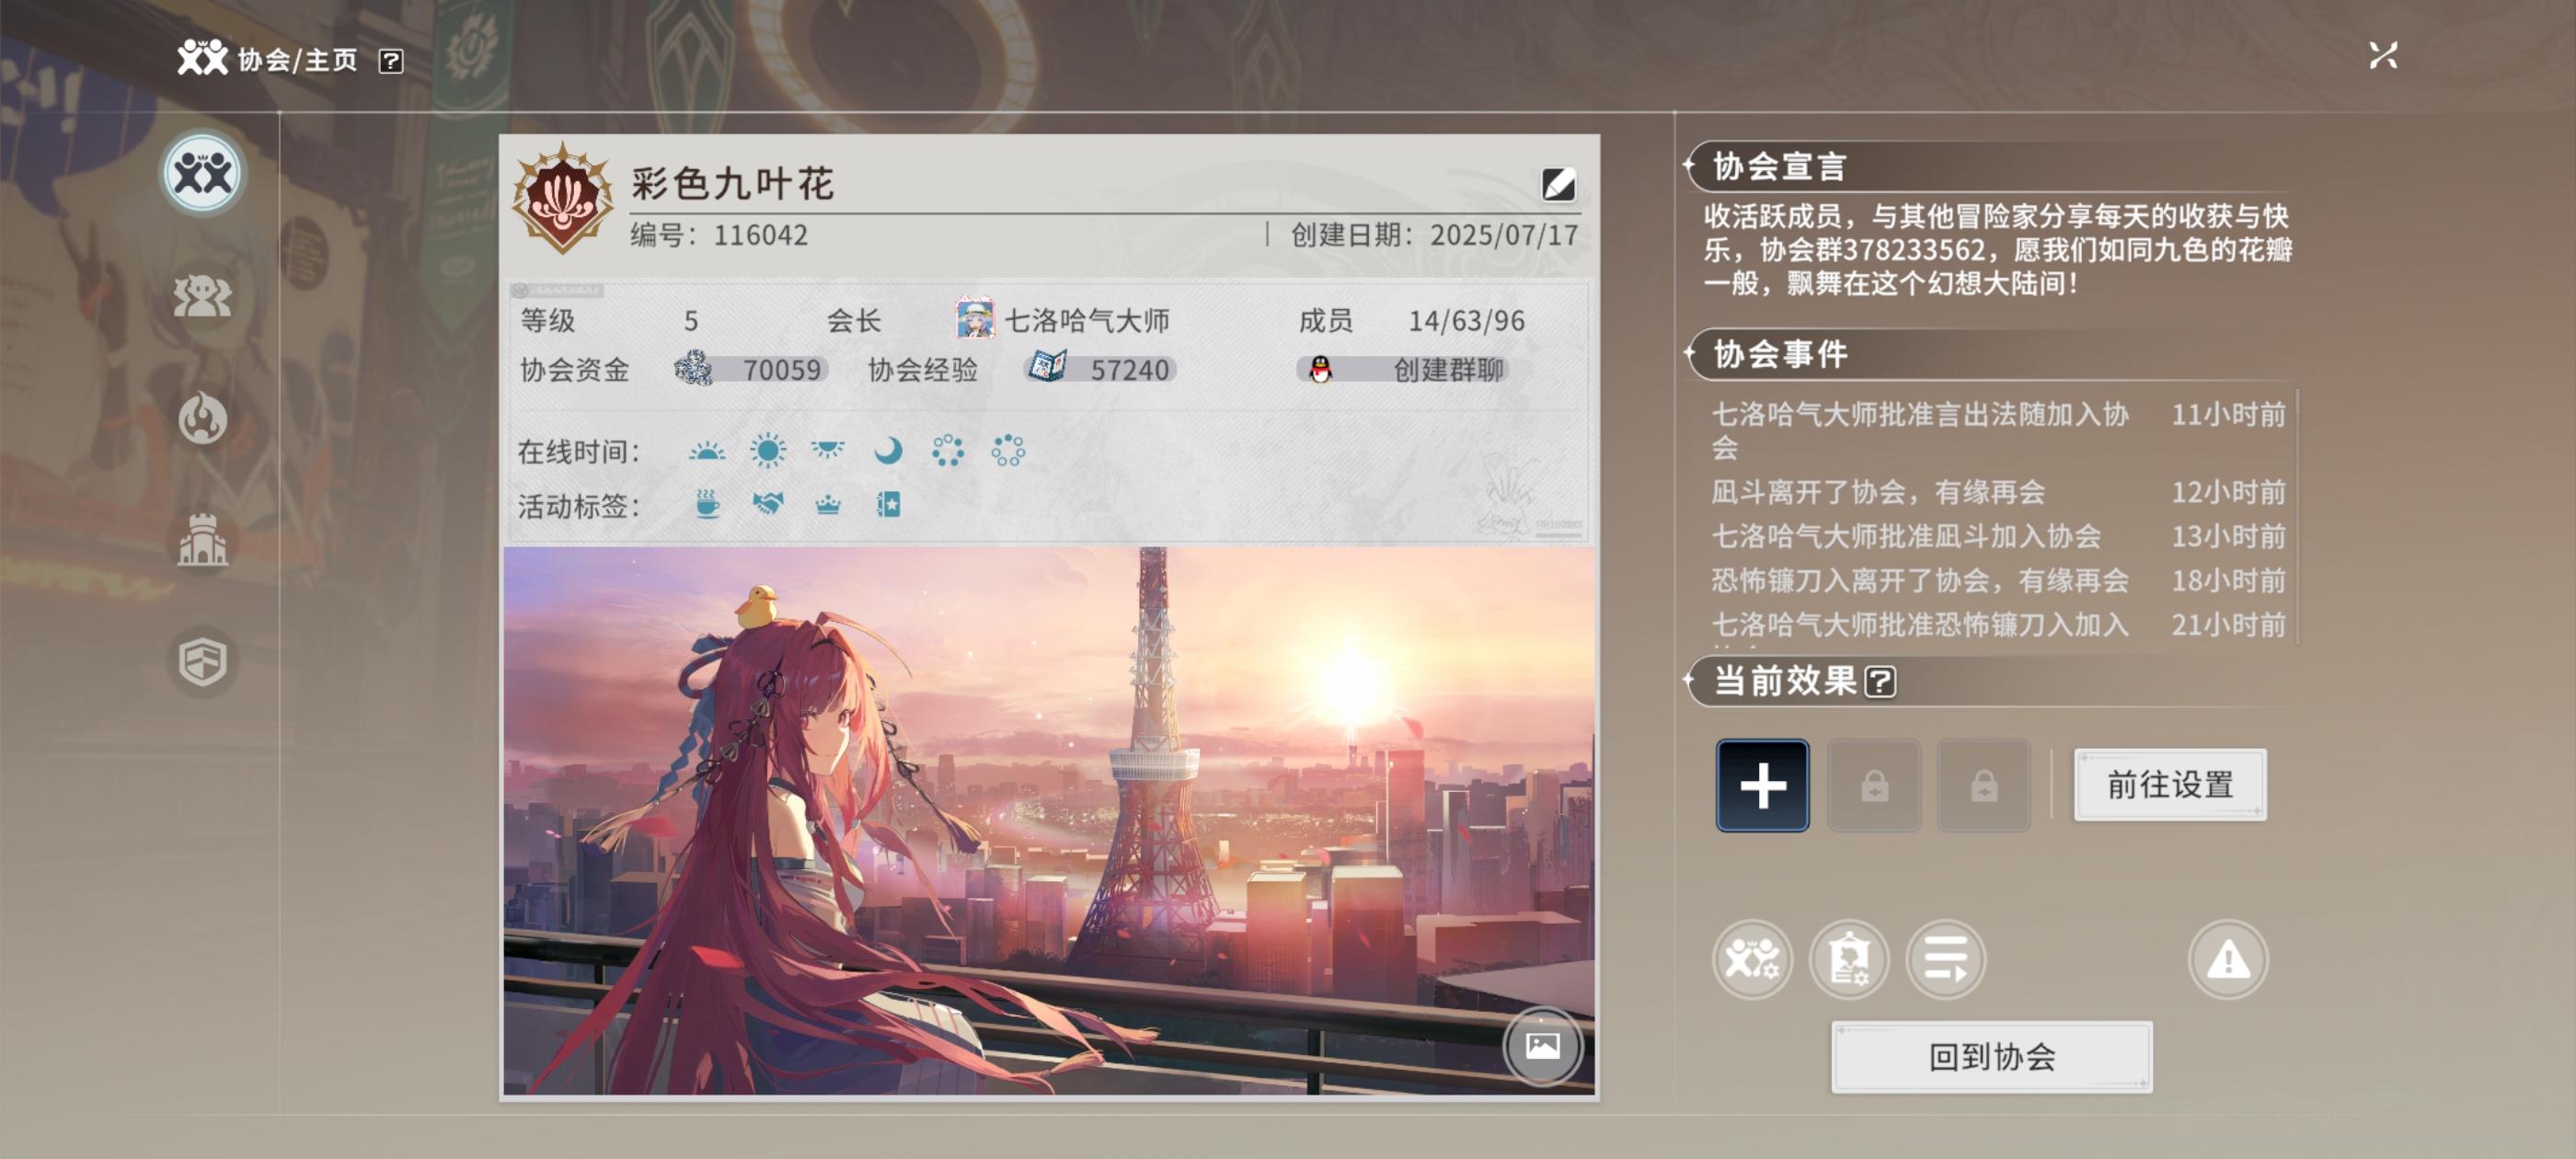Image resolution: width=2576 pixels, height=1159 pixels.
Task: Open the flame activity sidebar tab
Action: click(x=202, y=418)
